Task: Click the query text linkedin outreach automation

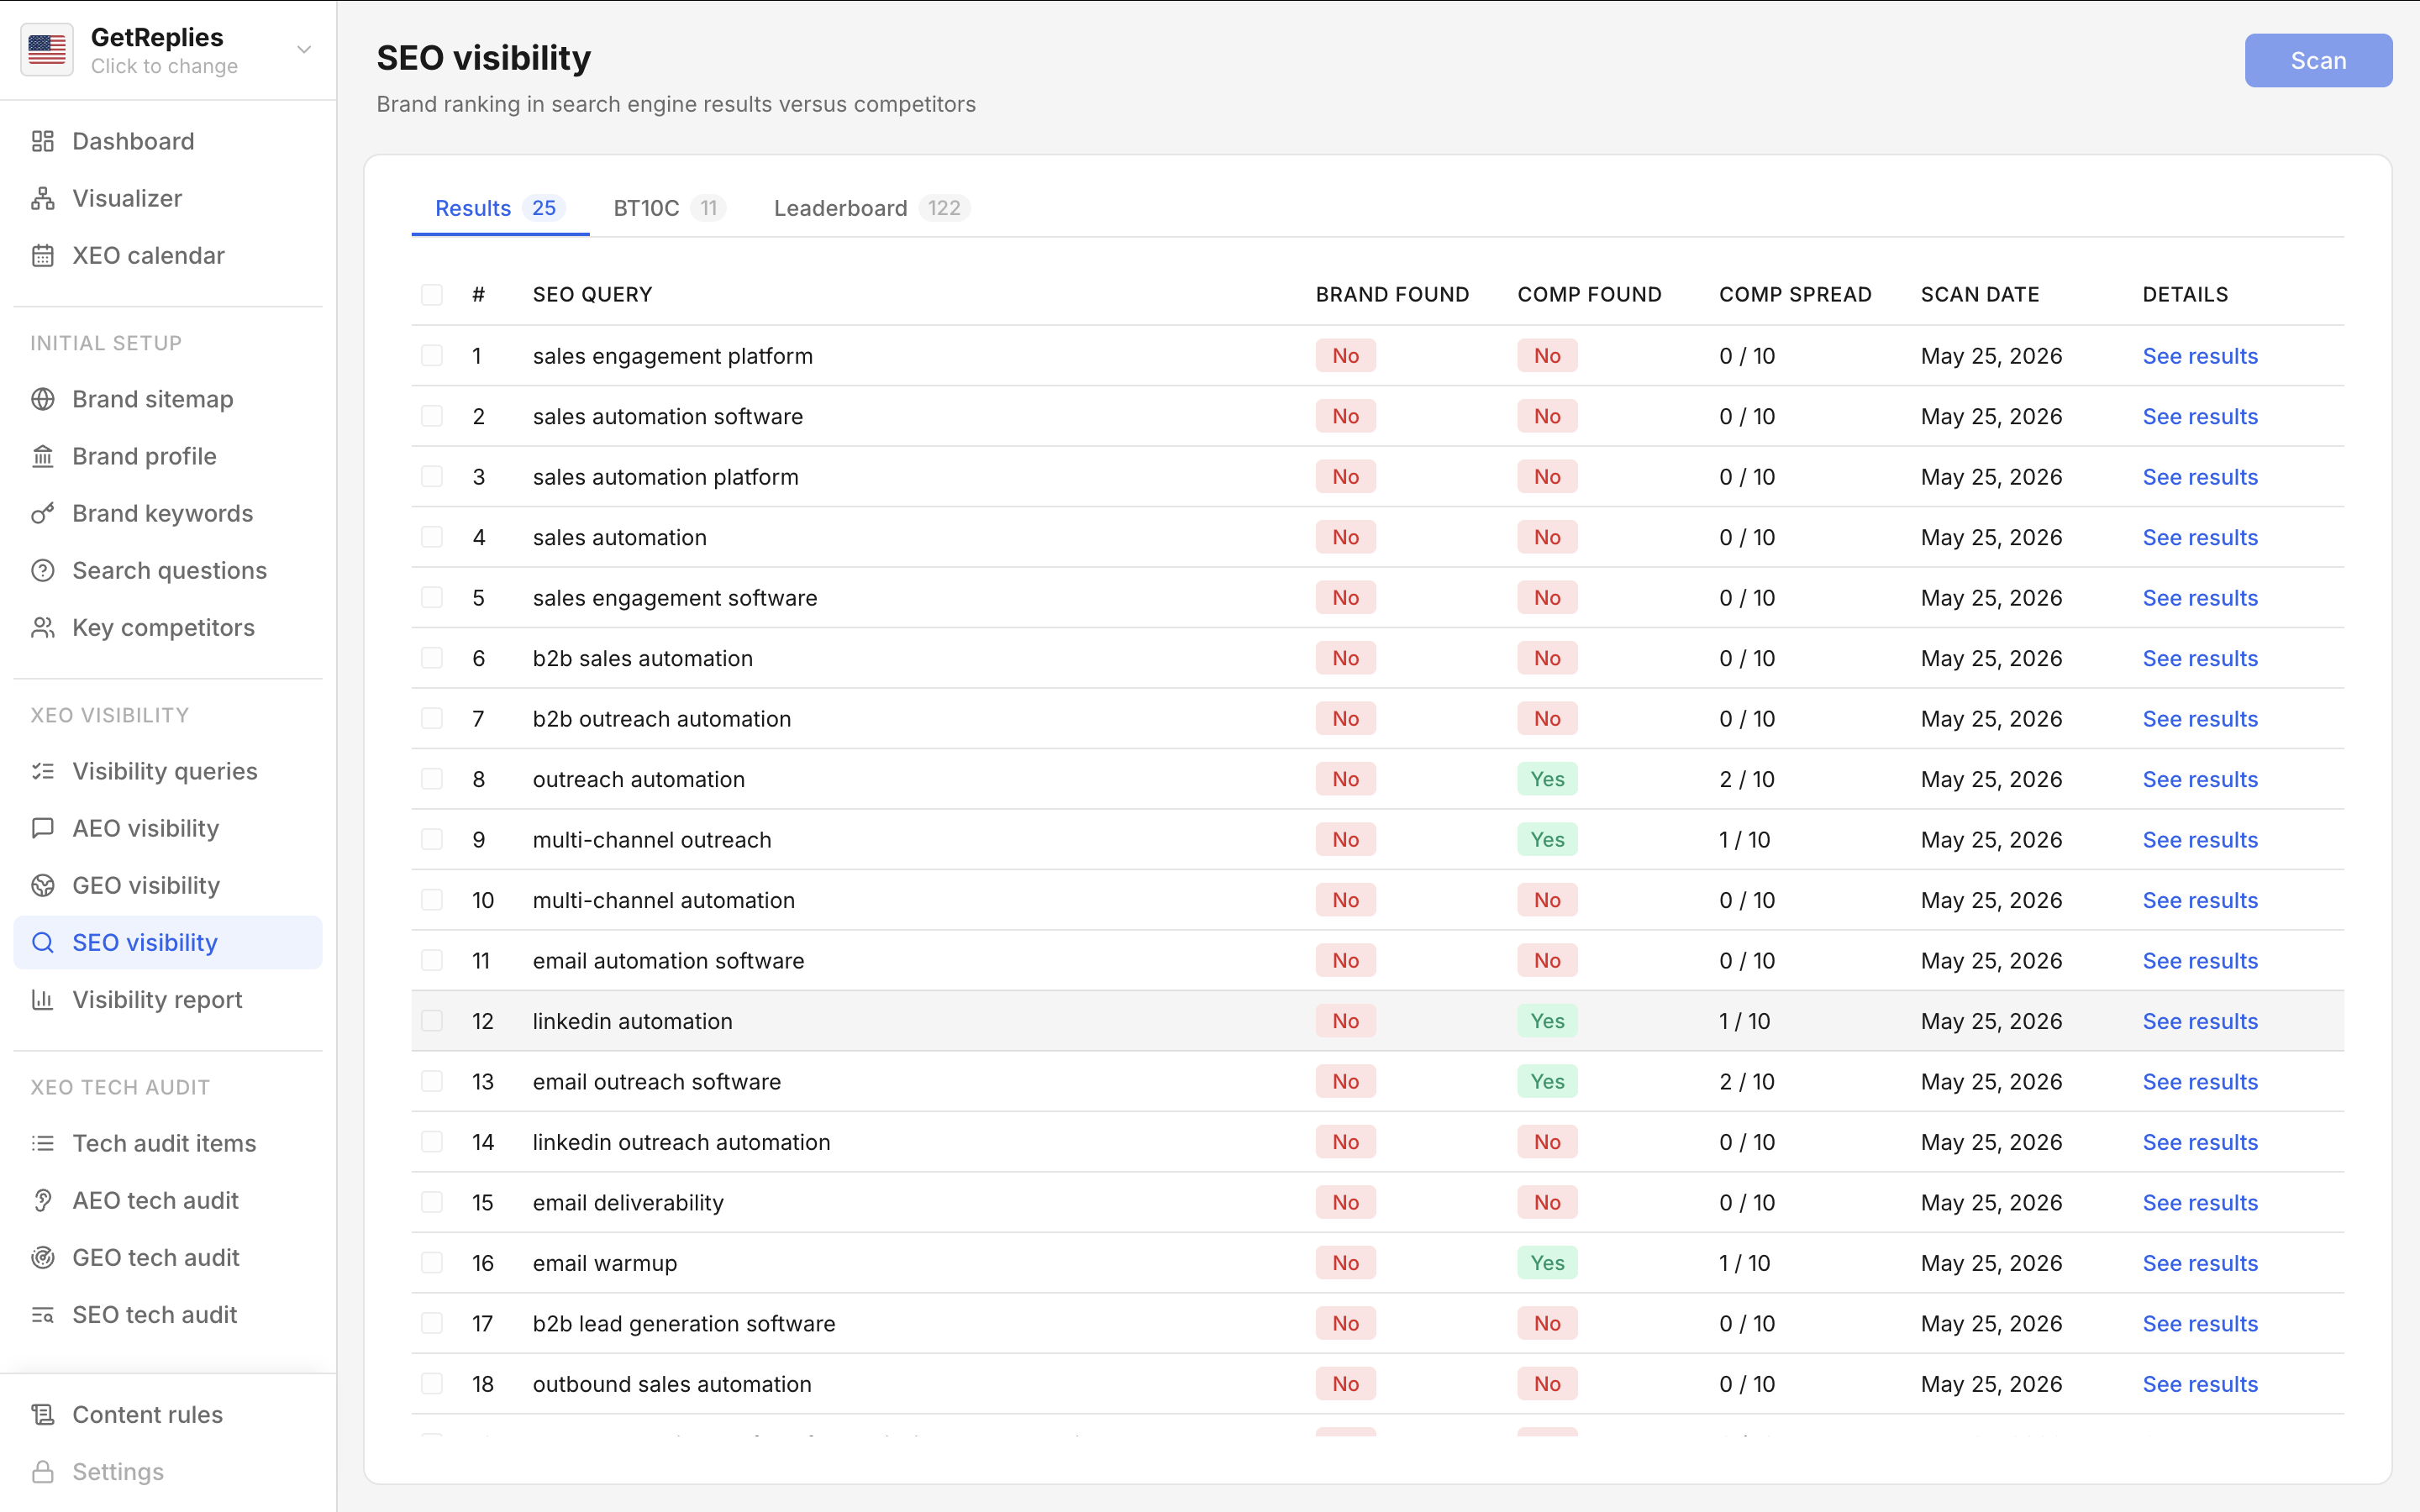Action: pyautogui.click(x=681, y=1142)
